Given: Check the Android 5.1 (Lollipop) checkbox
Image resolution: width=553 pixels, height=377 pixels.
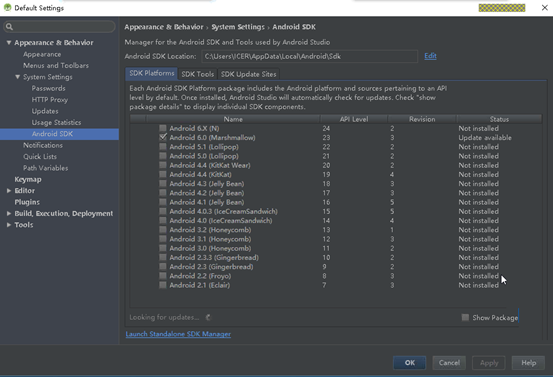Looking at the screenshot, I should pyautogui.click(x=163, y=146).
